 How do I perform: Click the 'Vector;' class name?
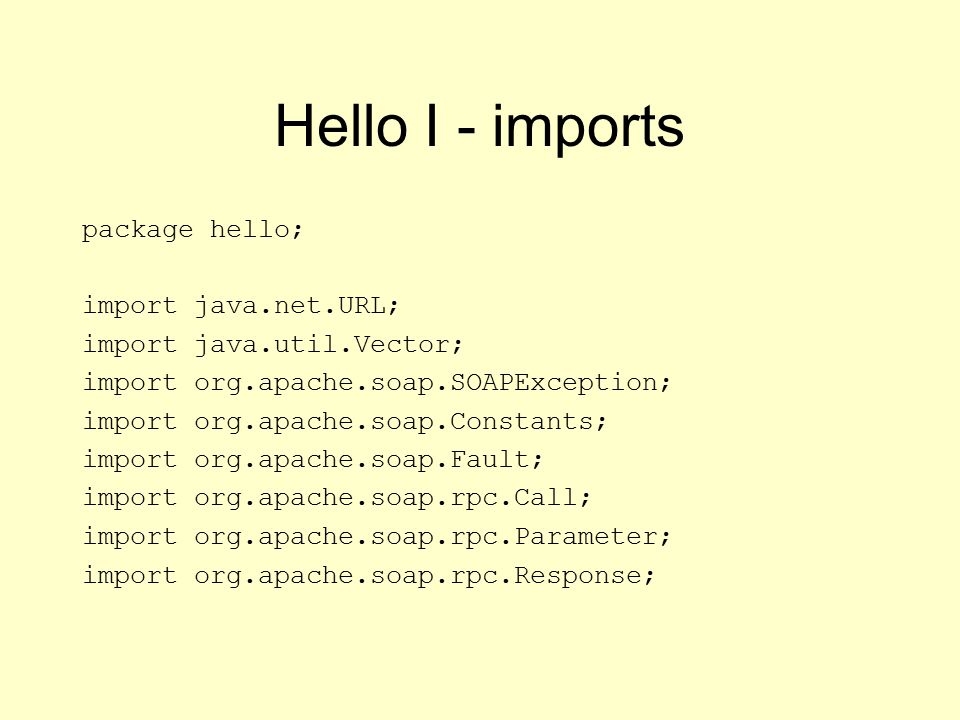click(x=408, y=345)
